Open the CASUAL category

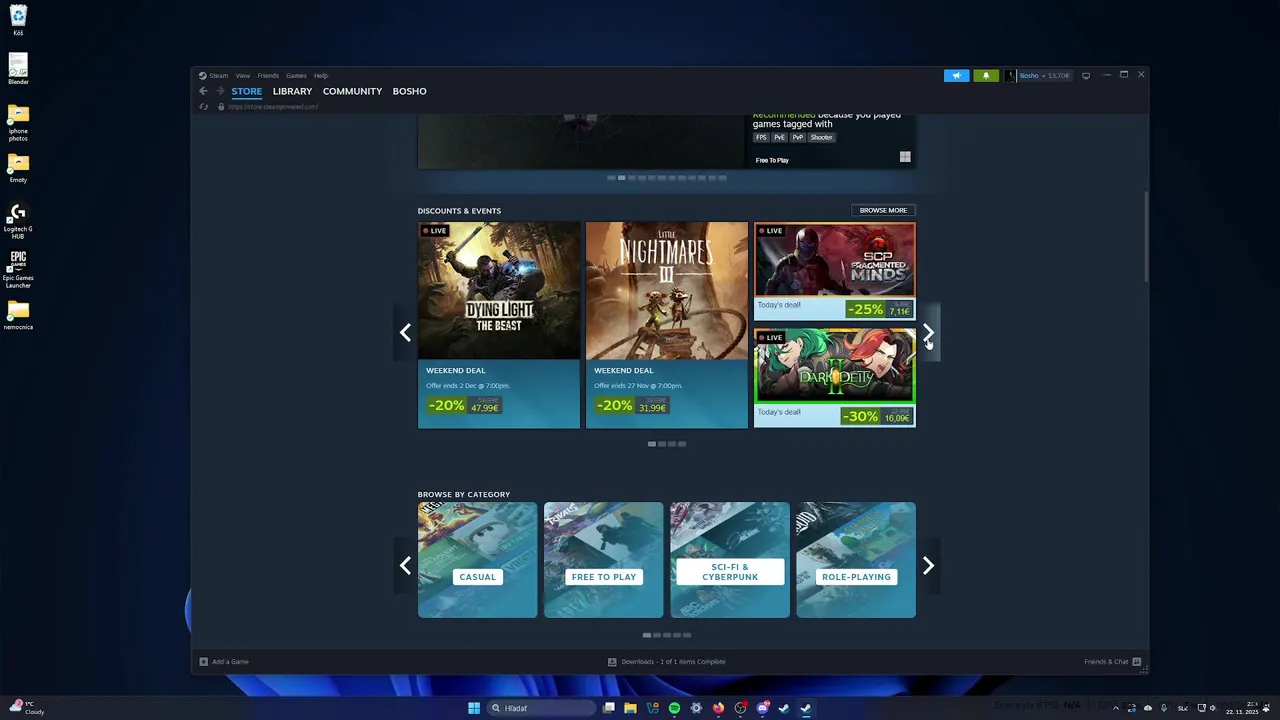tap(477, 560)
